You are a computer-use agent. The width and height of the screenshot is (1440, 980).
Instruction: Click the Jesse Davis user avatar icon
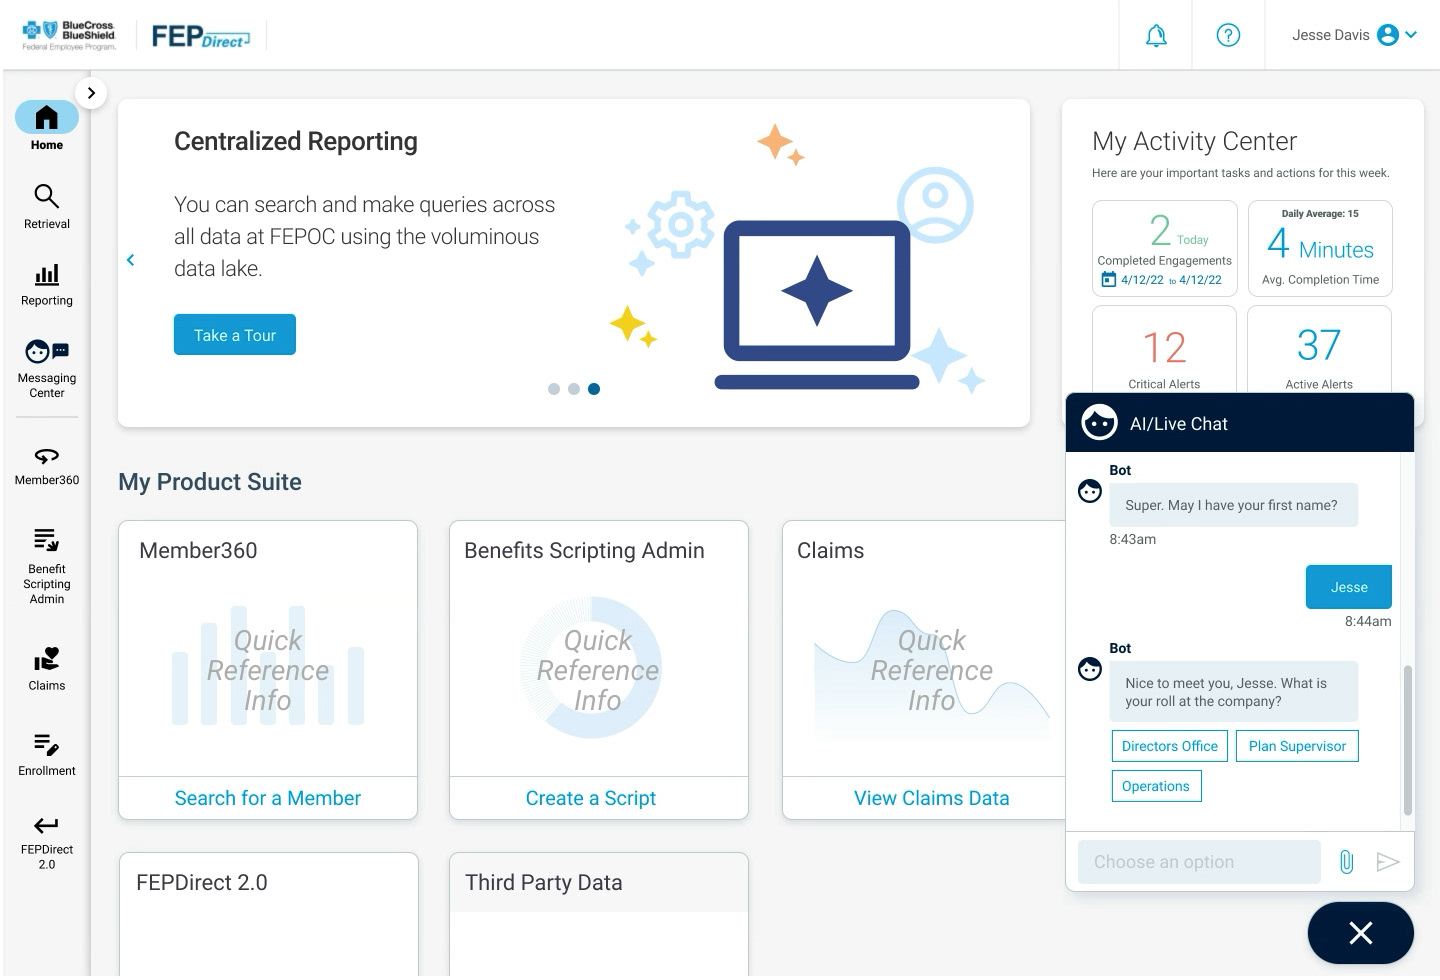1387,35
